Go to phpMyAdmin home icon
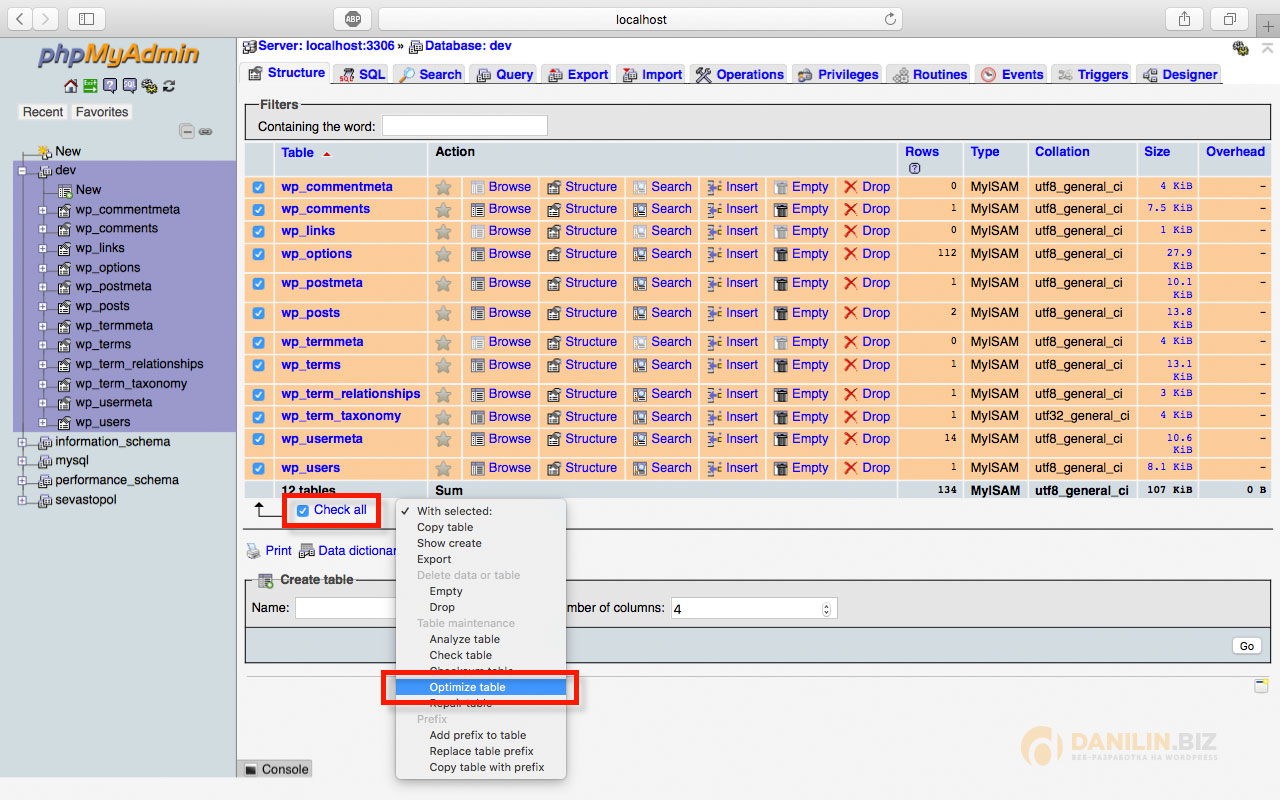The height and width of the screenshot is (800, 1280). (70, 86)
